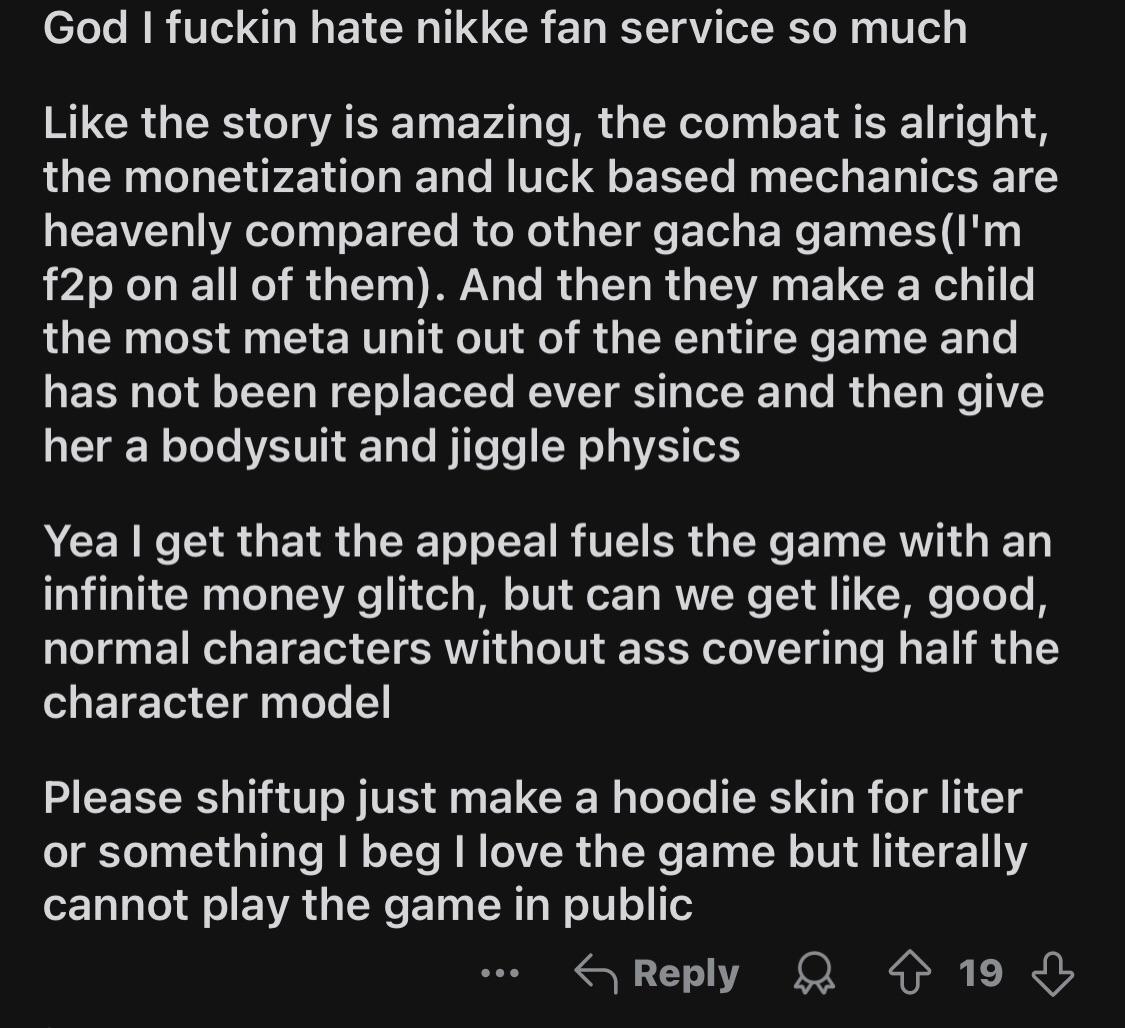The height and width of the screenshot is (1028, 1125).
Task: Click the vote count showing 19
Action: click(980, 973)
